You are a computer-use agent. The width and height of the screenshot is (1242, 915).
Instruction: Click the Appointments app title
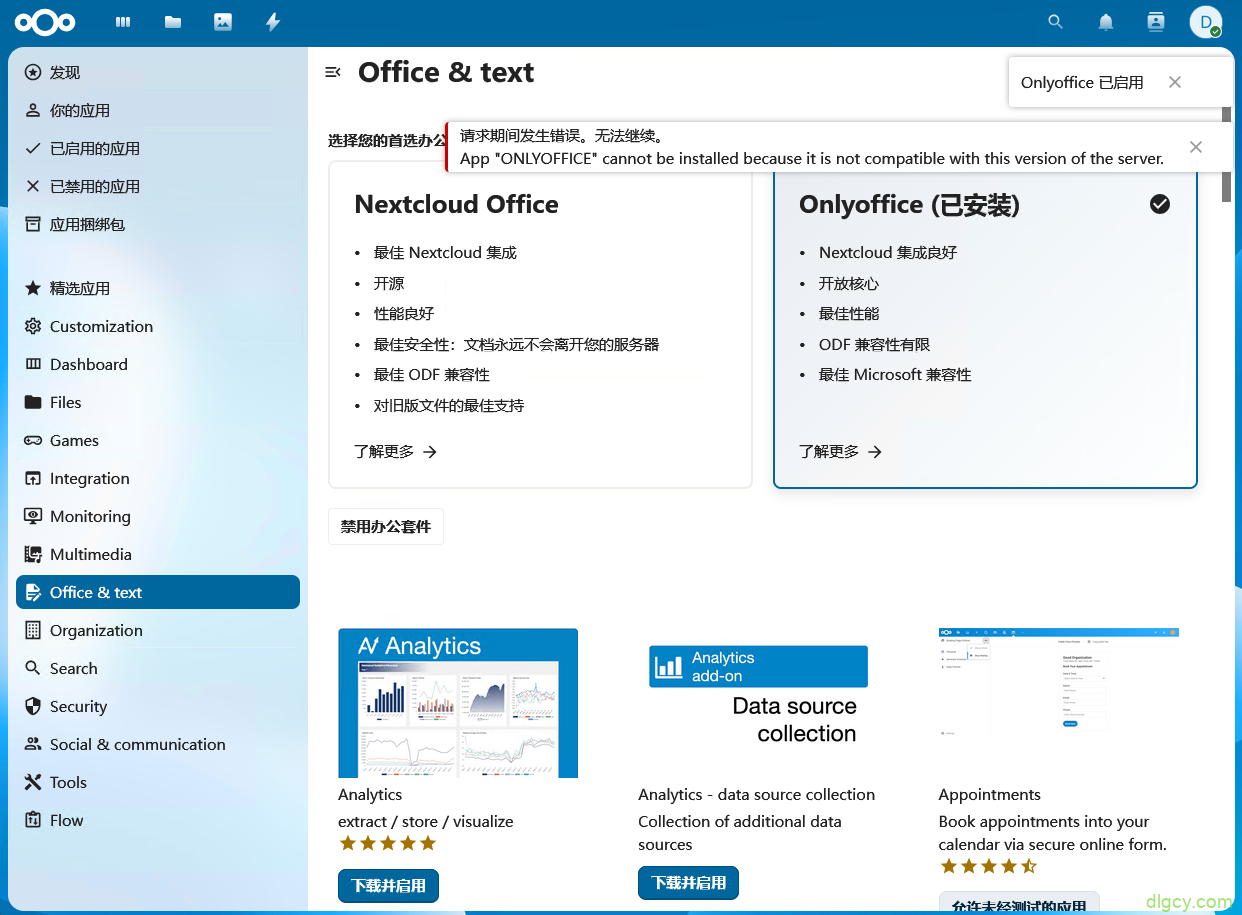pos(989,794)
